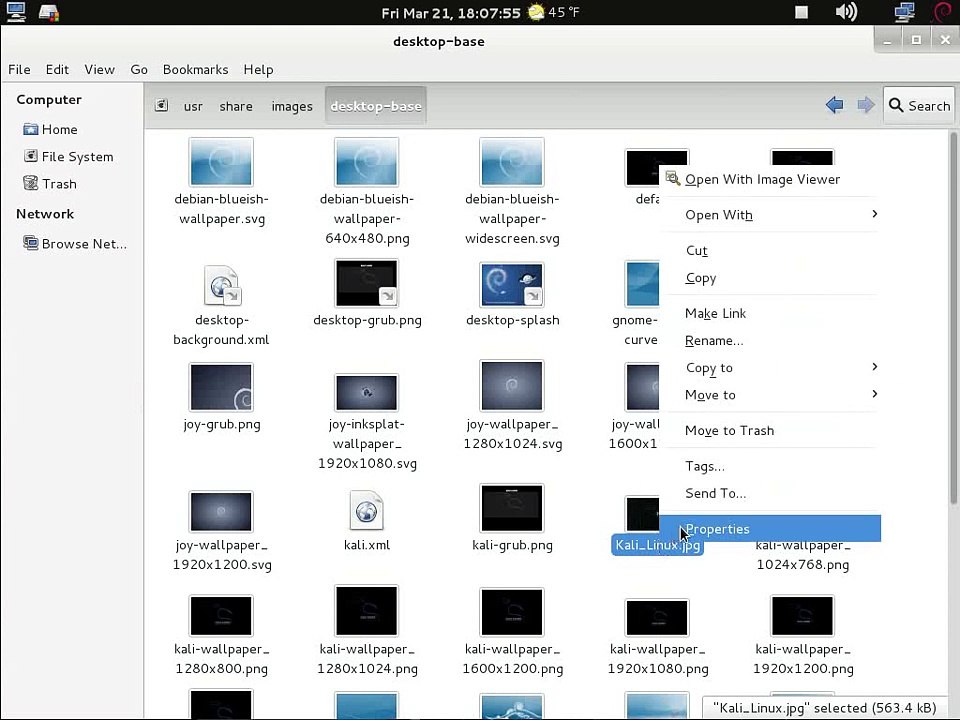
Task: Navigate to images in path bar
Action: [x=291, y=106]
